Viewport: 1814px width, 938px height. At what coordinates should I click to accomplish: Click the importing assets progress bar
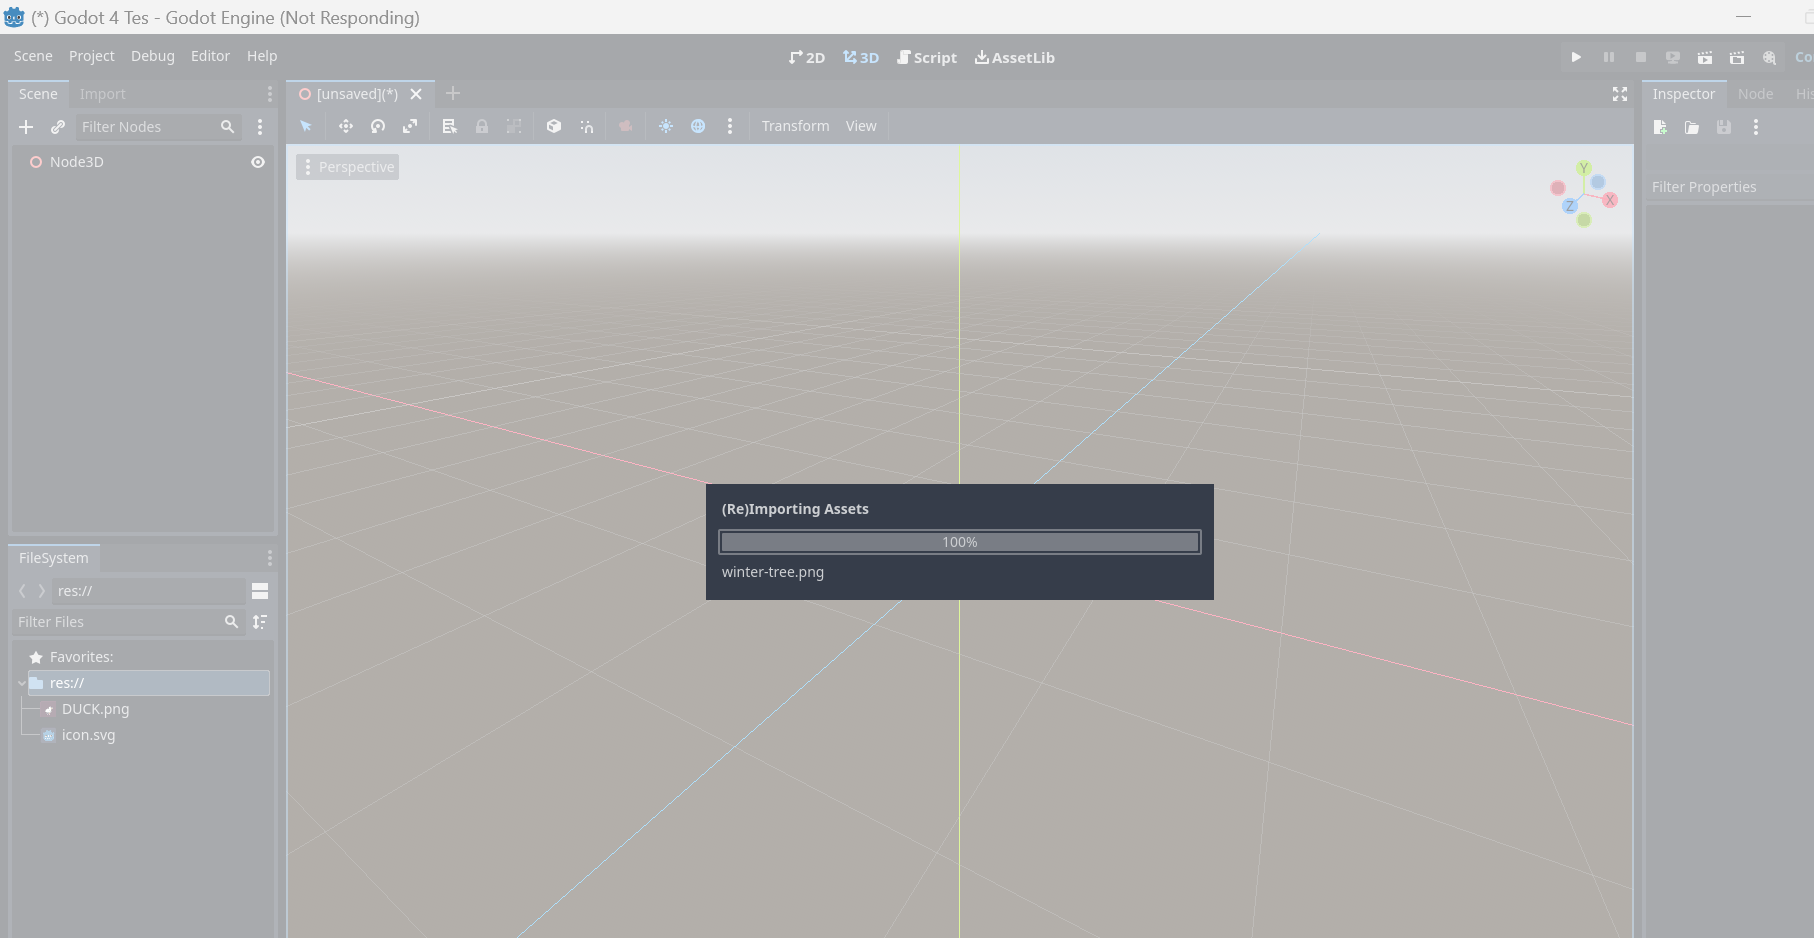point(959,541)
